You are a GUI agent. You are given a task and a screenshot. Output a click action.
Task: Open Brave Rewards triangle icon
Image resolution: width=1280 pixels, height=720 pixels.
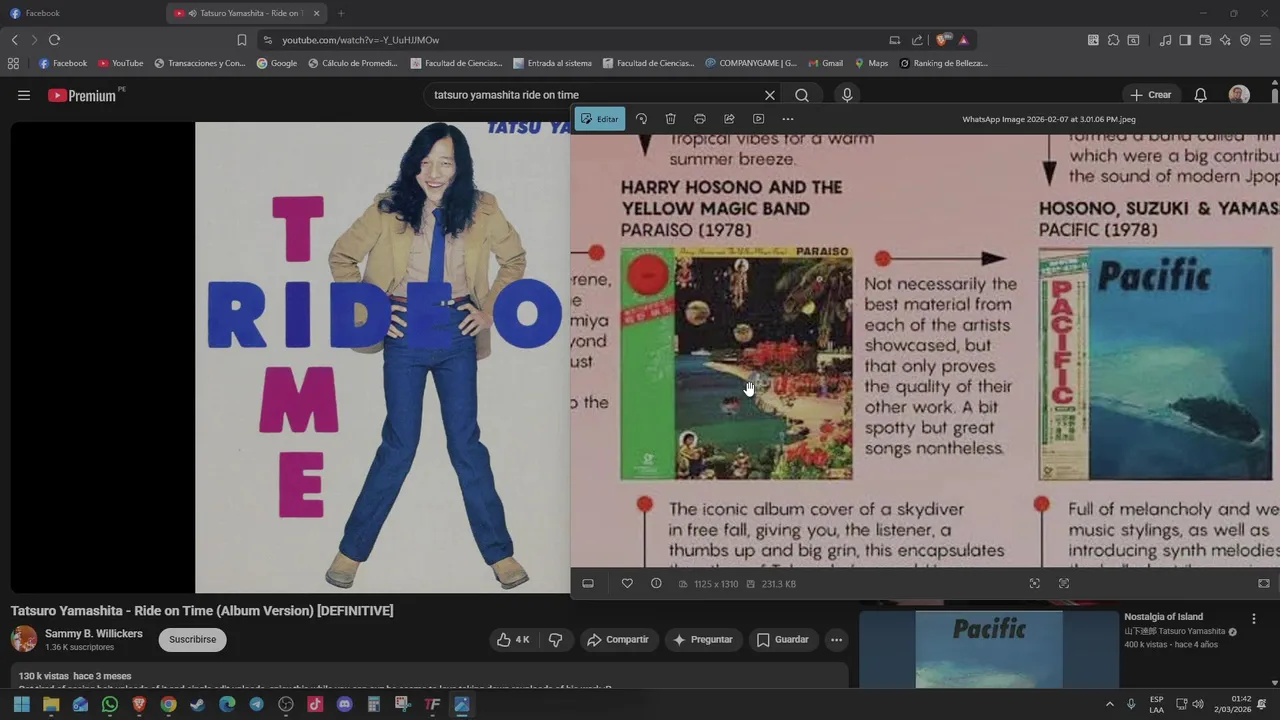point(964,40)
